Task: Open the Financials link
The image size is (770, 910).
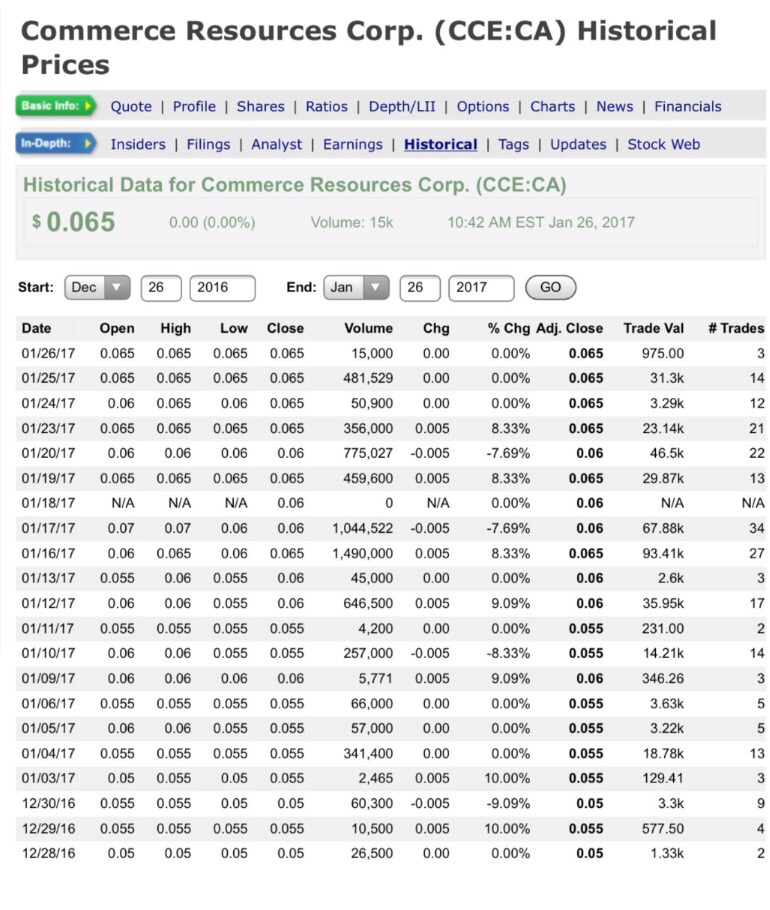Action: [687, 106]
